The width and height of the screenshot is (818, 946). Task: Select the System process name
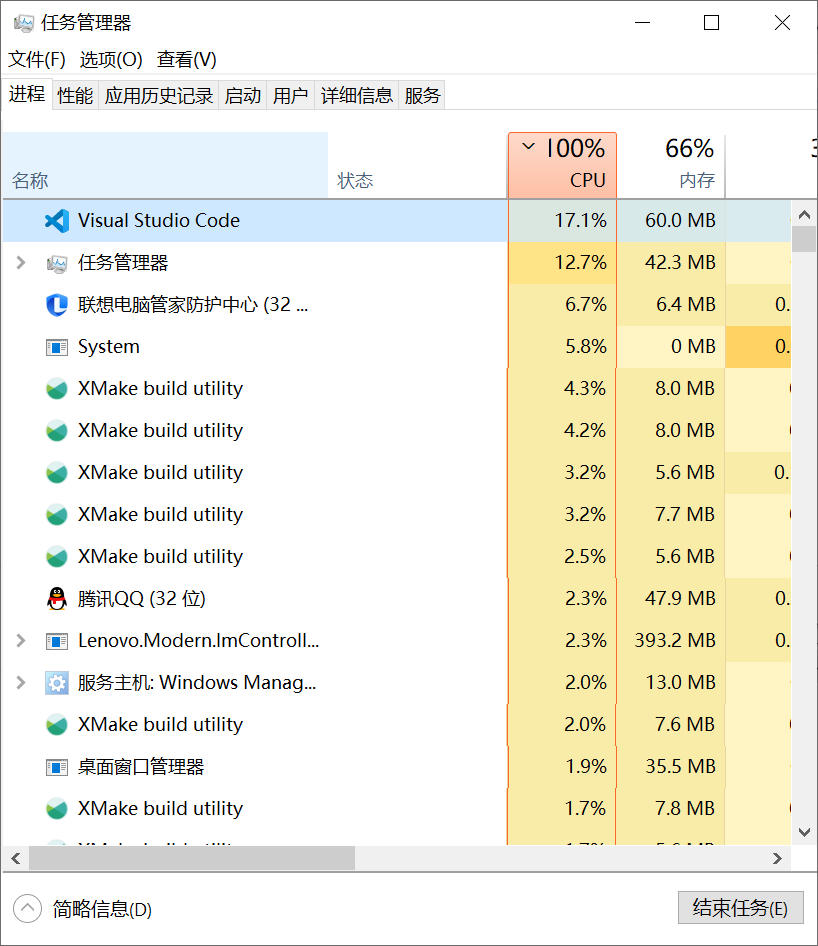click(x=109, y=347)
